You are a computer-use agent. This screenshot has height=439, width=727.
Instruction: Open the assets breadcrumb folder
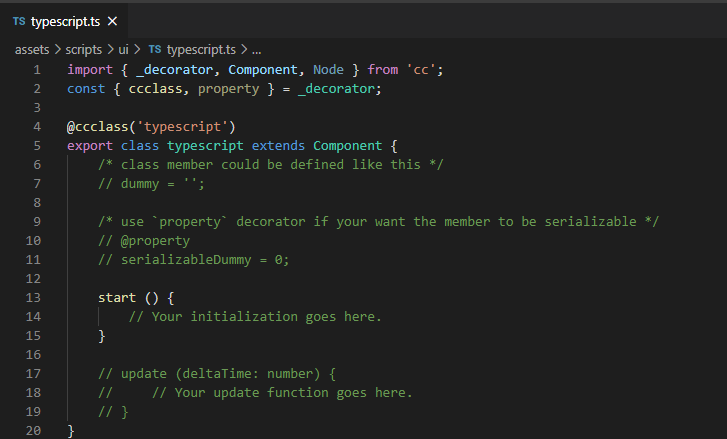tap(33, 49)
